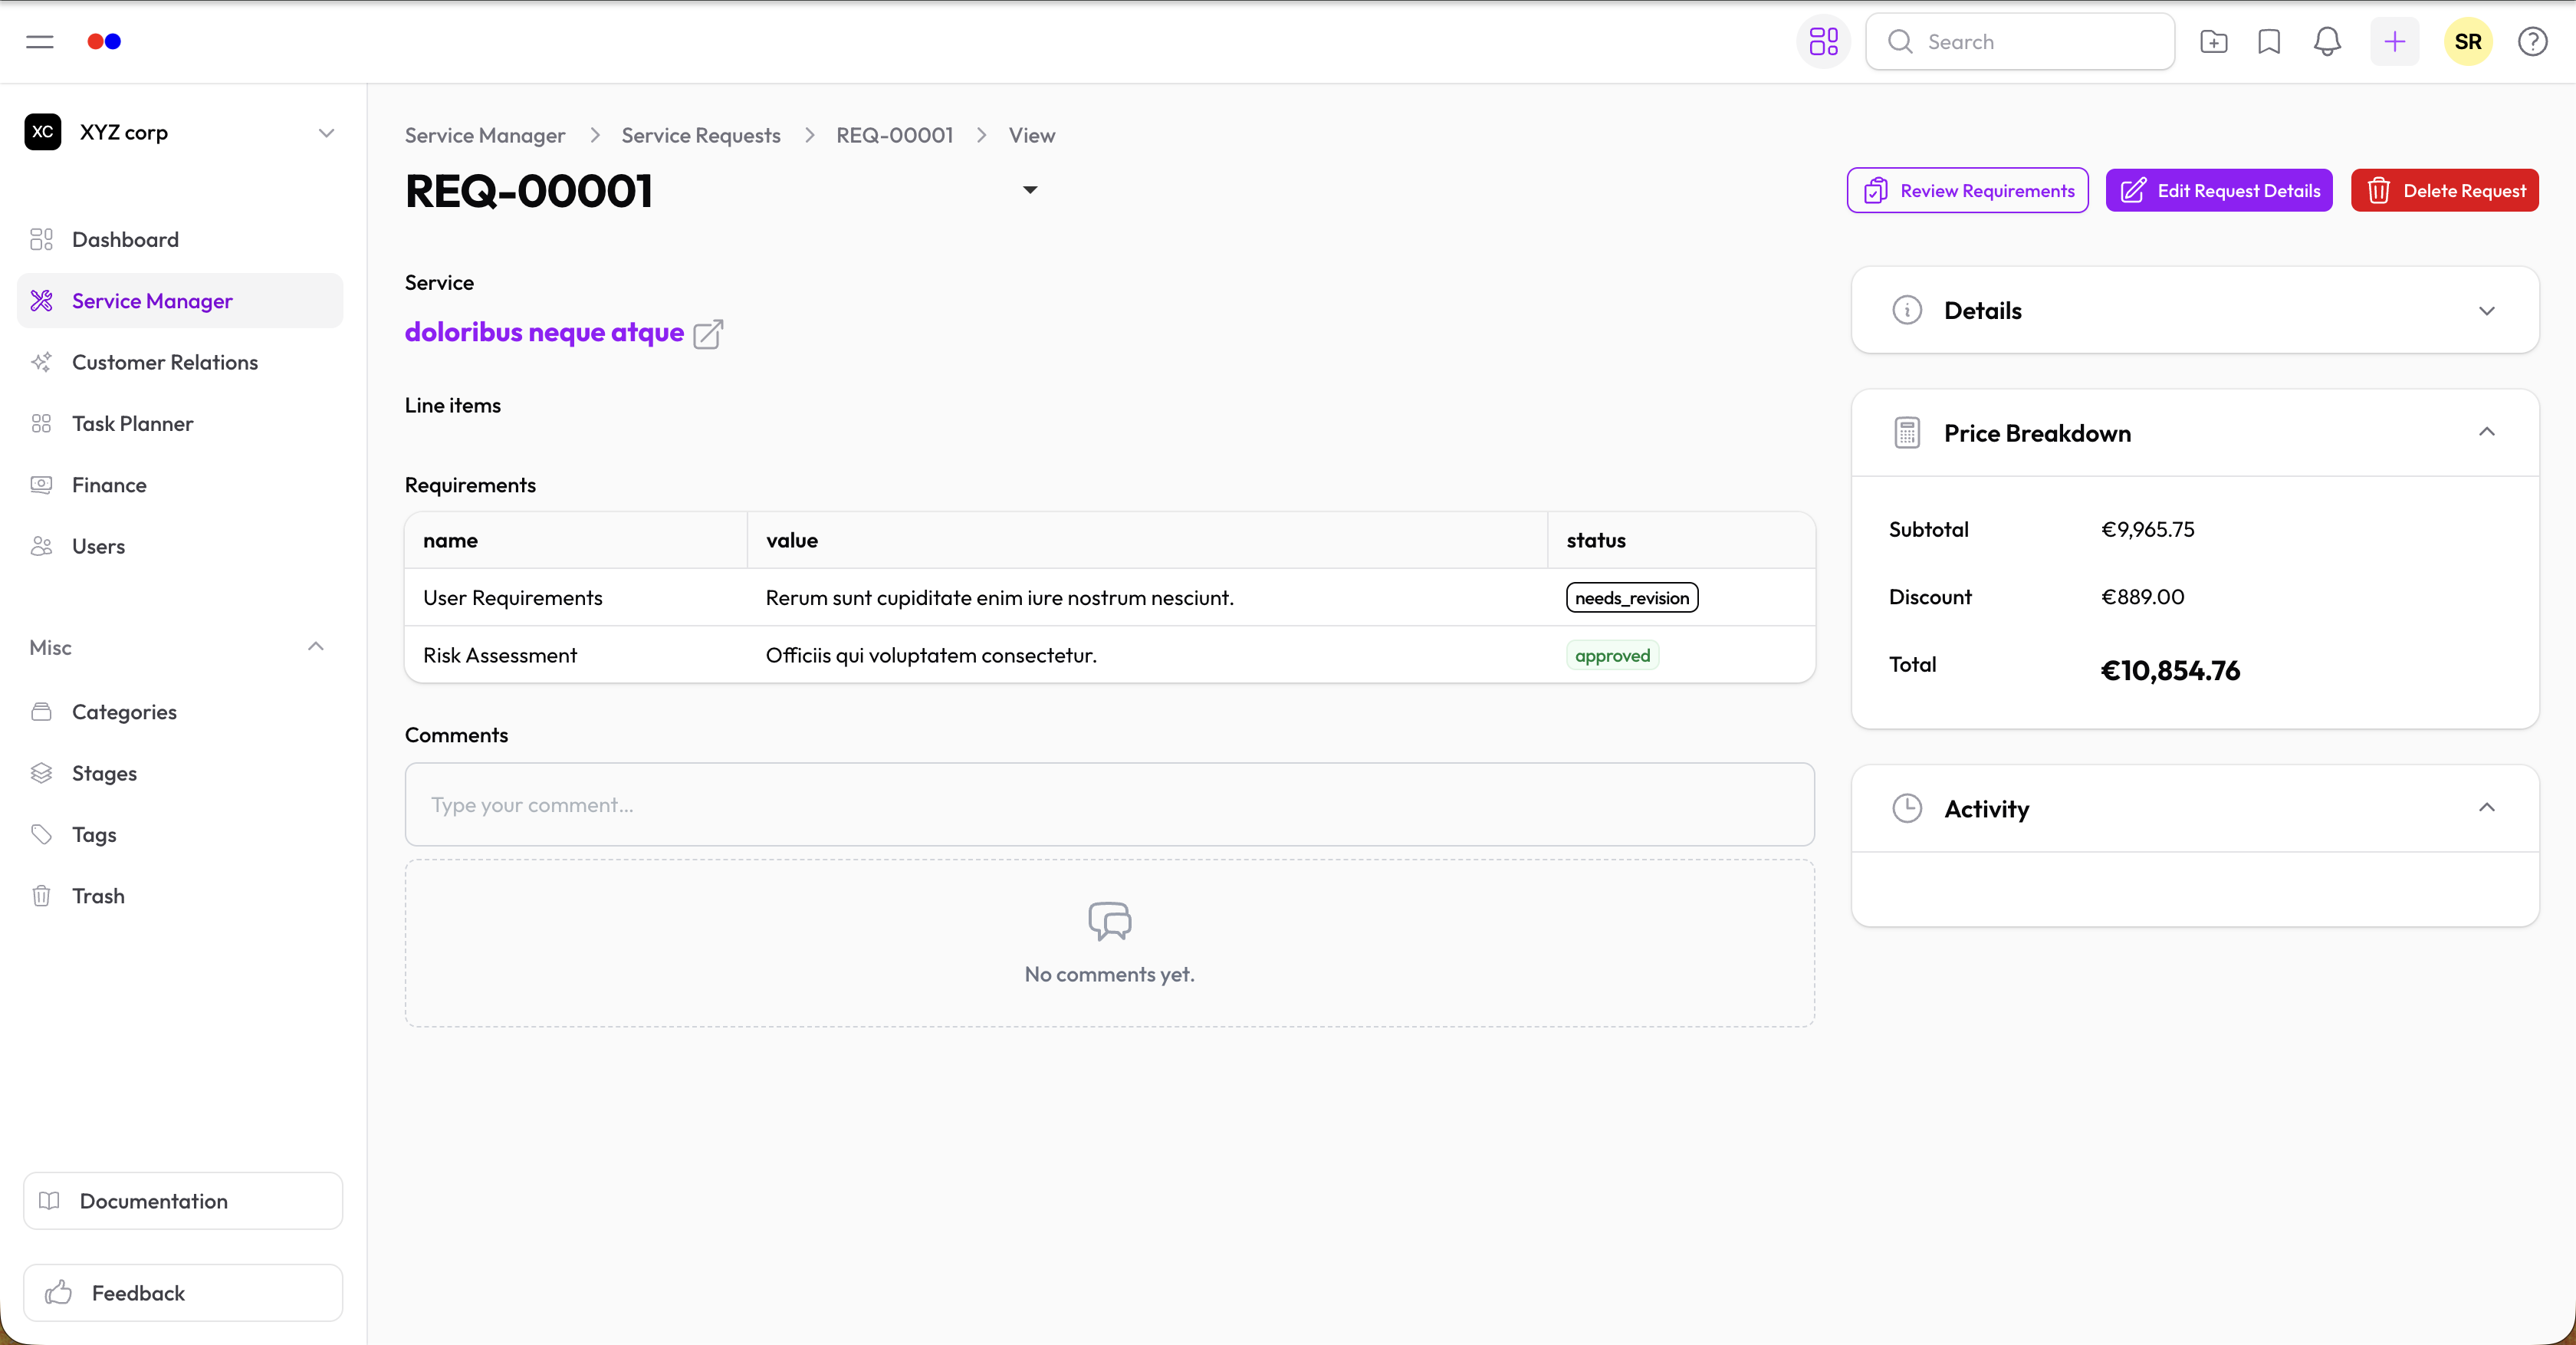Open Task Planner
This screenshot has height=1345, width=2576.
[180, 423]
